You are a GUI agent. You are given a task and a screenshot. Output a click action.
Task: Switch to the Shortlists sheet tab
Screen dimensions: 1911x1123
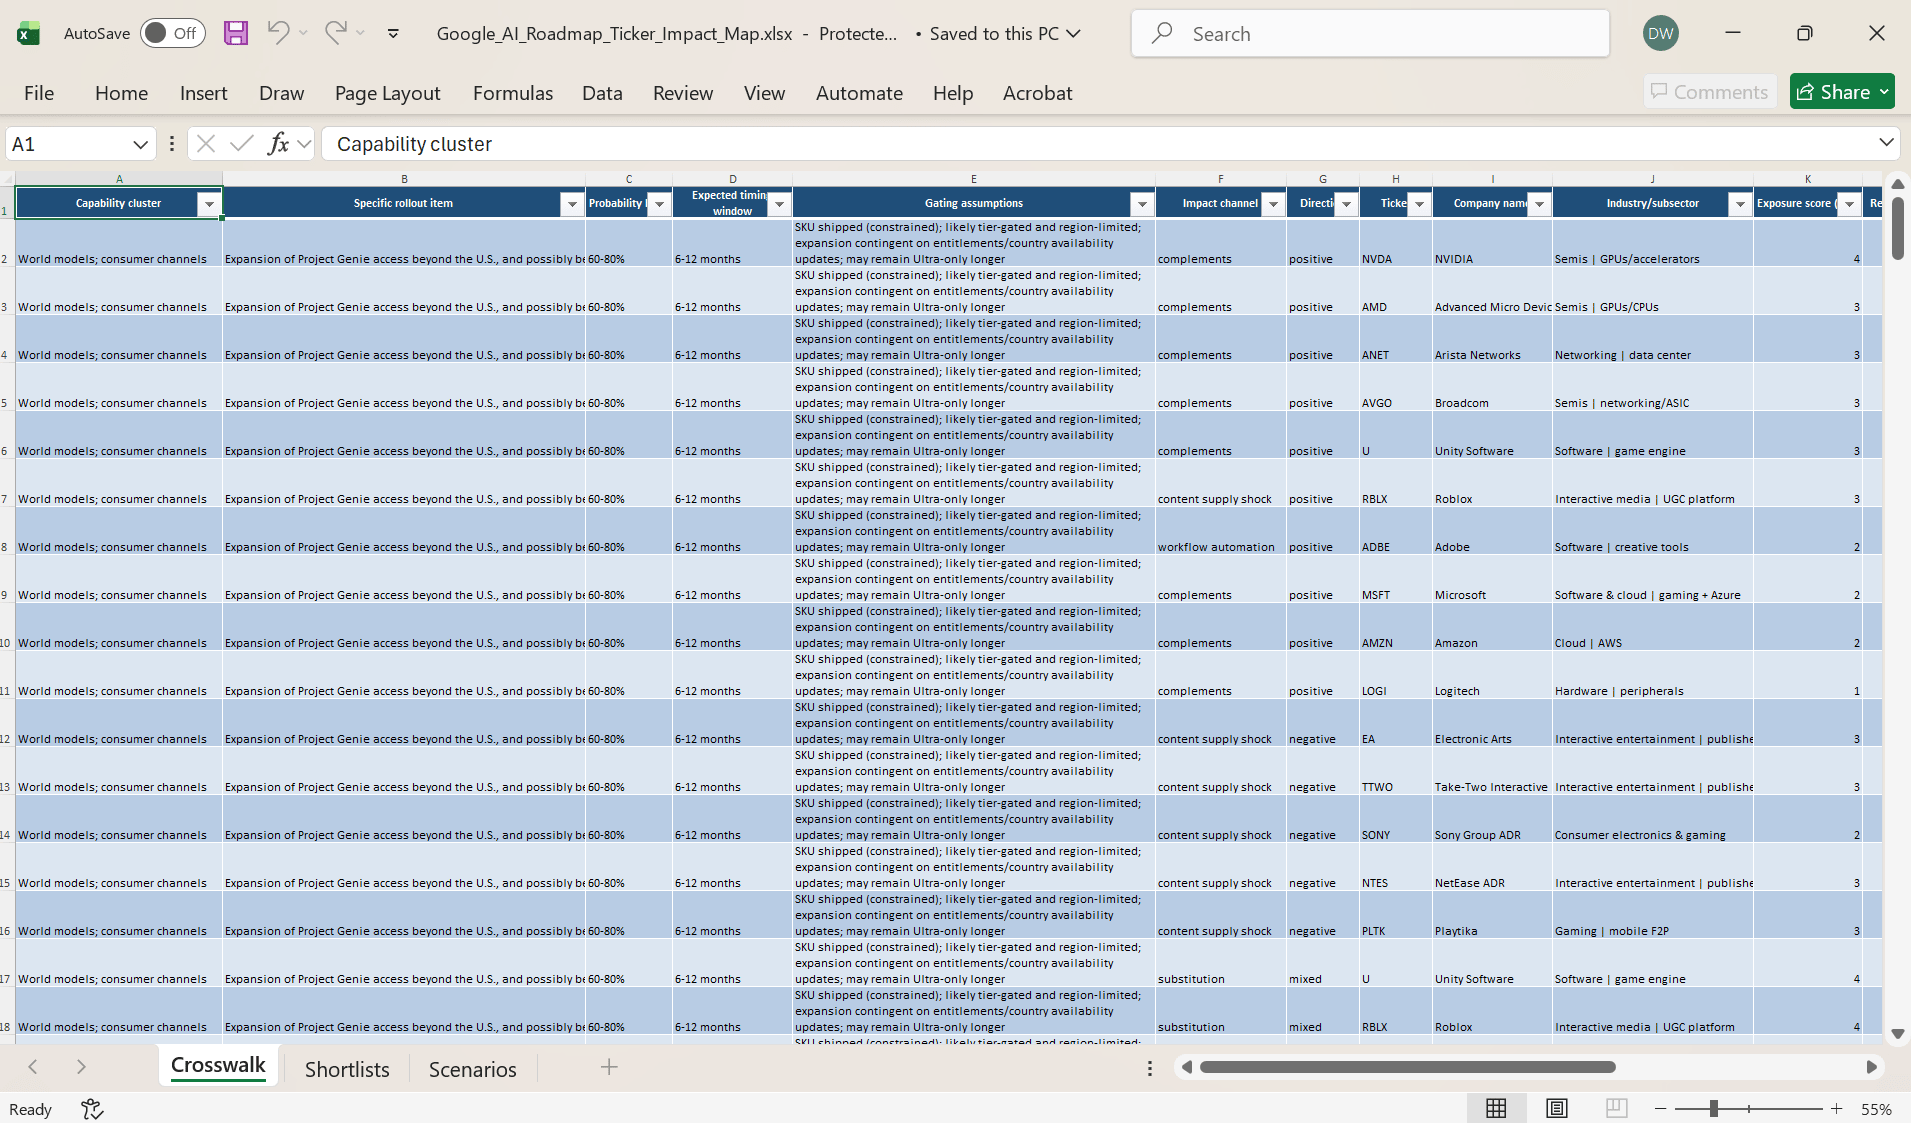[x=347, y=1068]
